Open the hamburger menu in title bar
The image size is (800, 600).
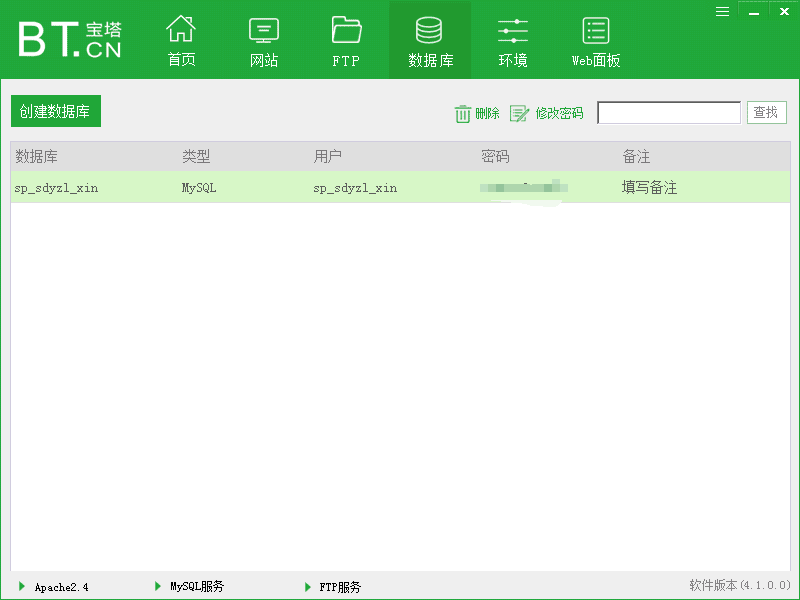[722, 12]
